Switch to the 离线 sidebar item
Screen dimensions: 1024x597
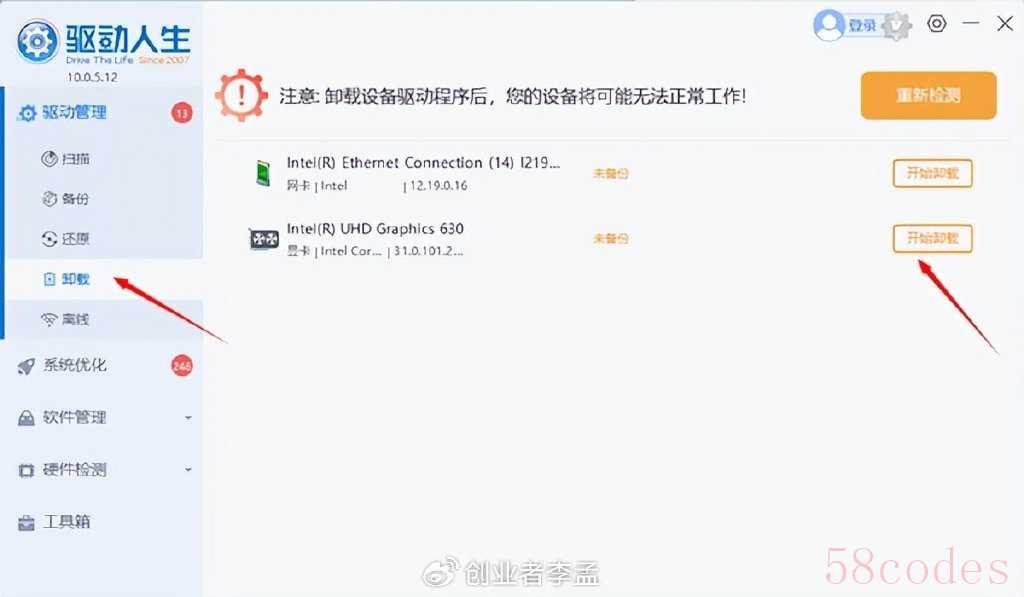(65, 319)
